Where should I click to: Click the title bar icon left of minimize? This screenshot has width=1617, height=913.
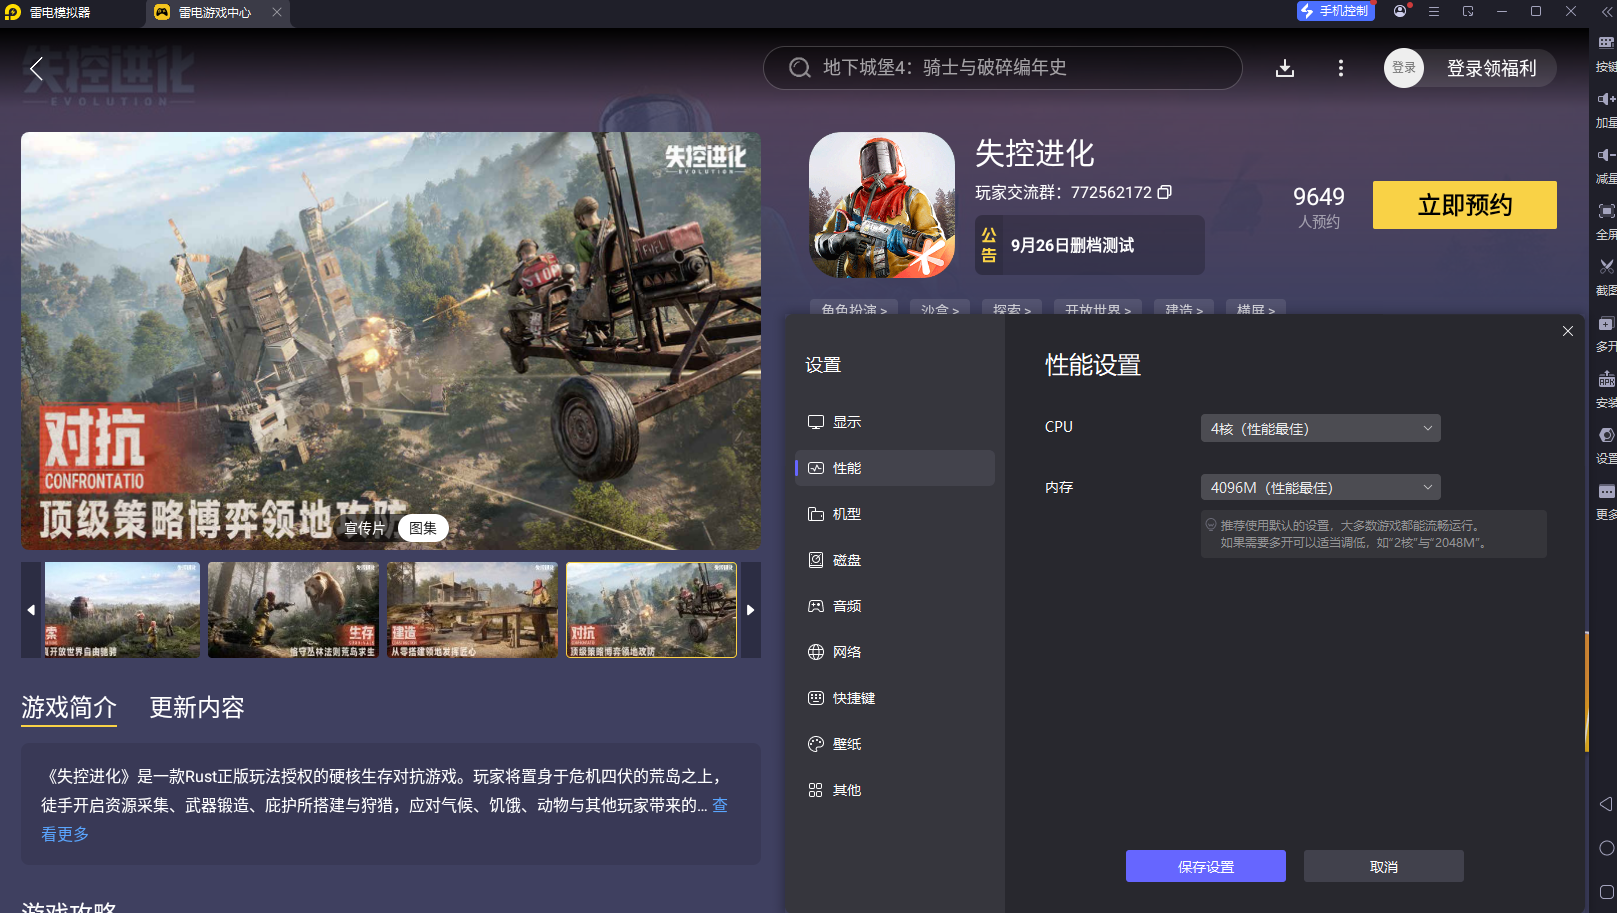1468,11
